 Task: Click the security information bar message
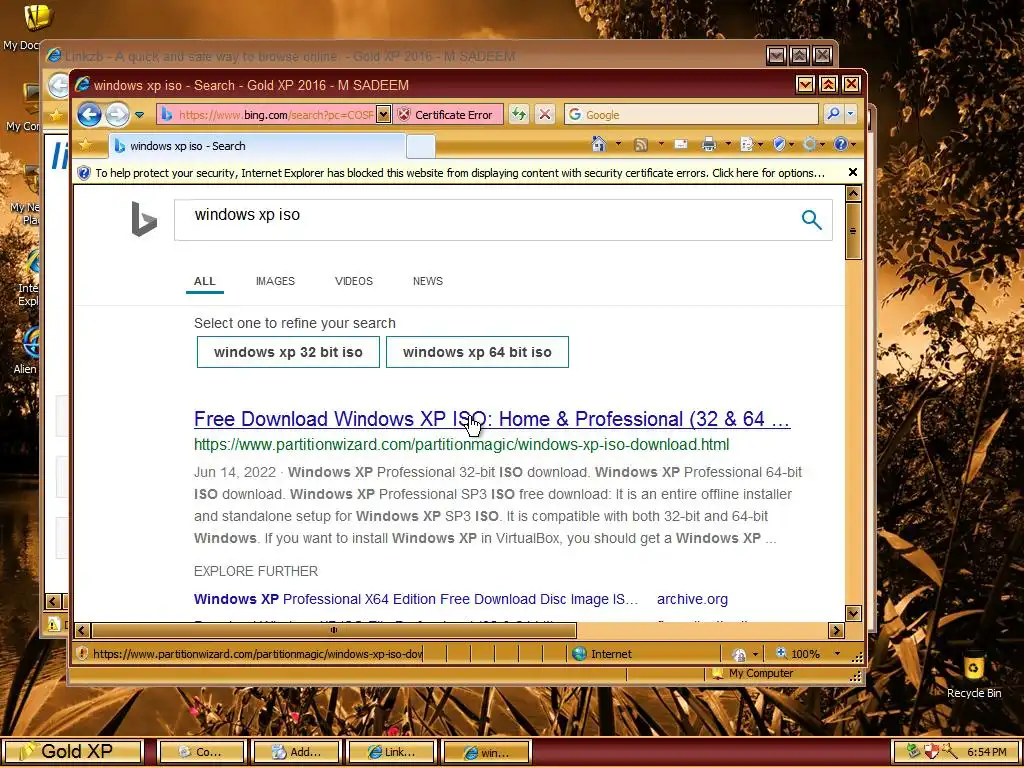click(x=460, y=173)
